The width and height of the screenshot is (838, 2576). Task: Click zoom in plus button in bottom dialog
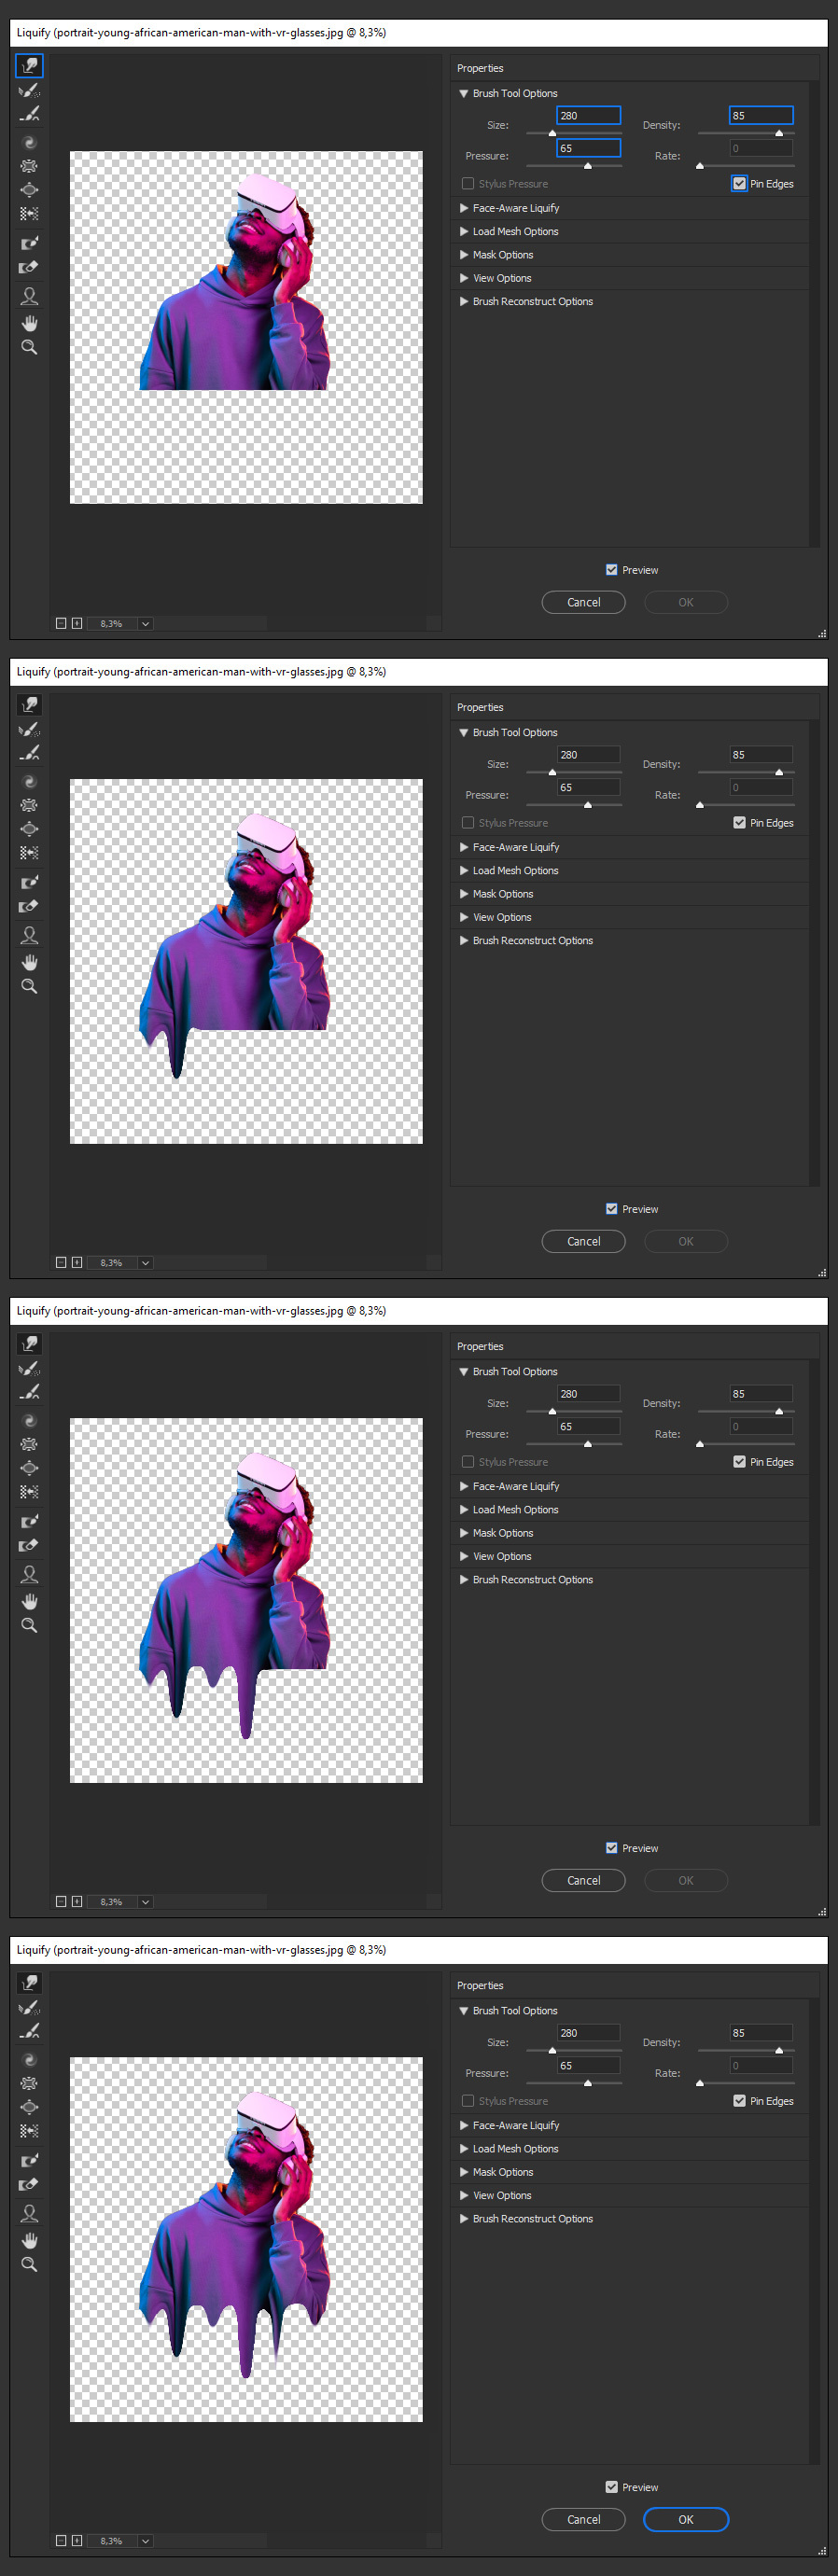(x=77, y=2540)
